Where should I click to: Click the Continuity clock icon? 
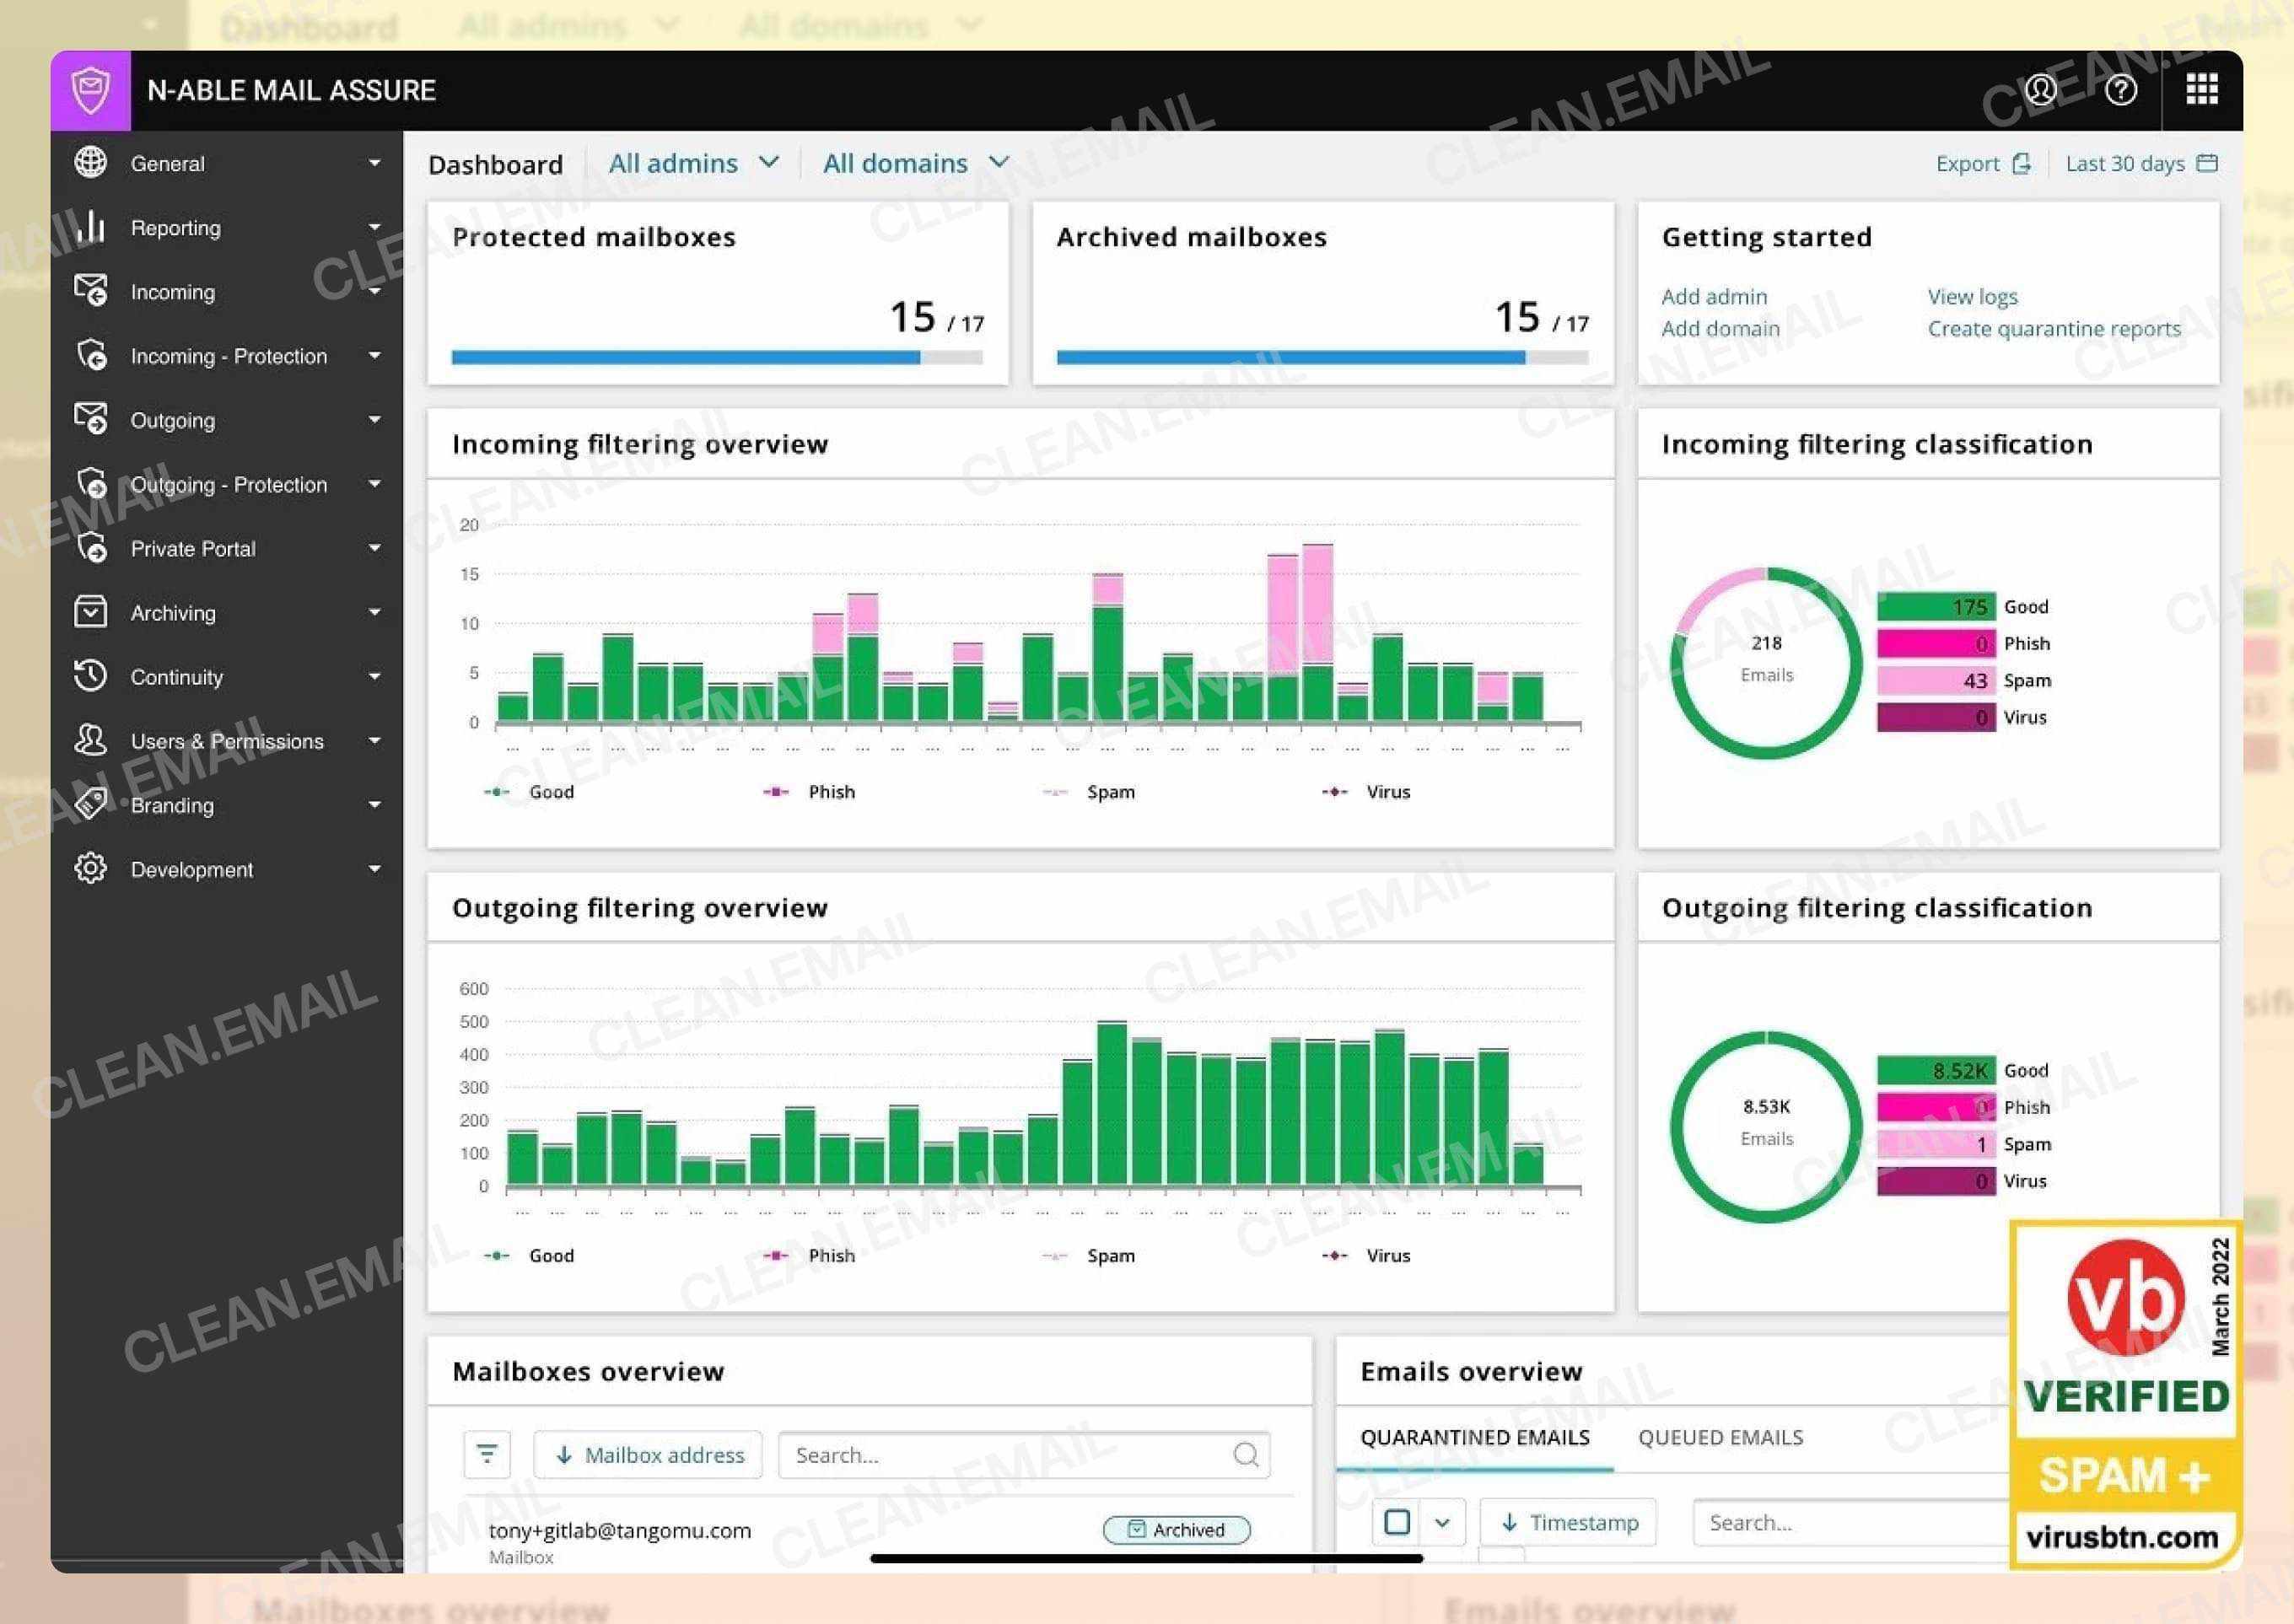(90, 676)
